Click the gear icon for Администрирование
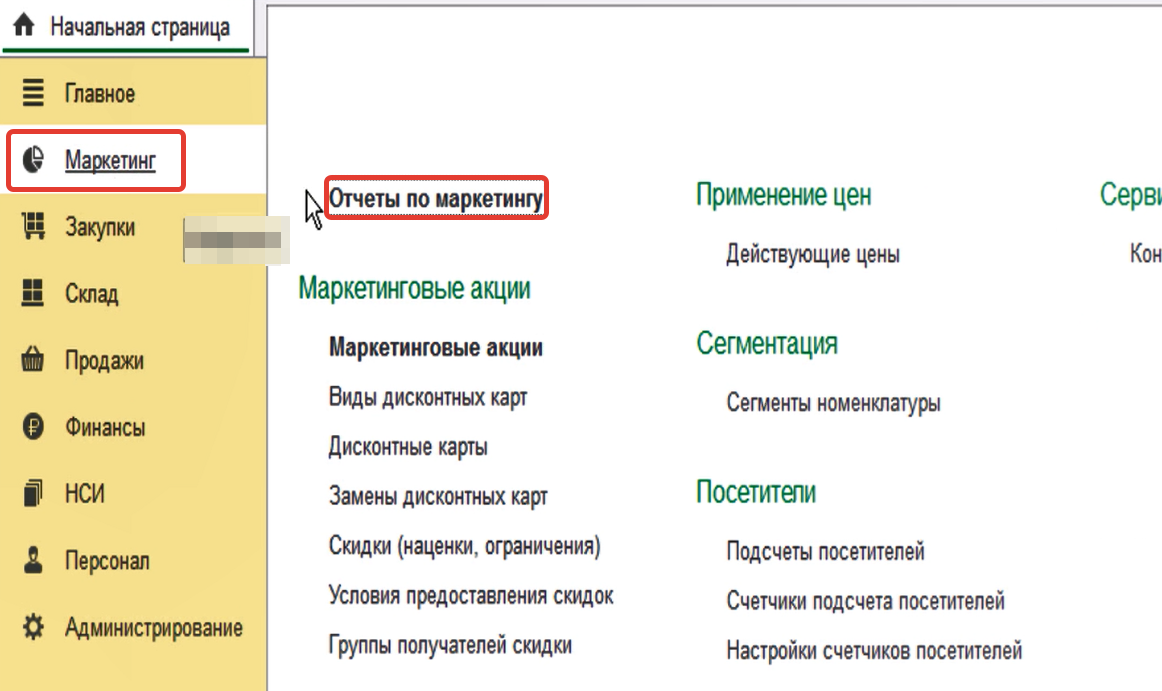Screen dimensions: 1162x691 pyautogui.click(x=34, y=628)
